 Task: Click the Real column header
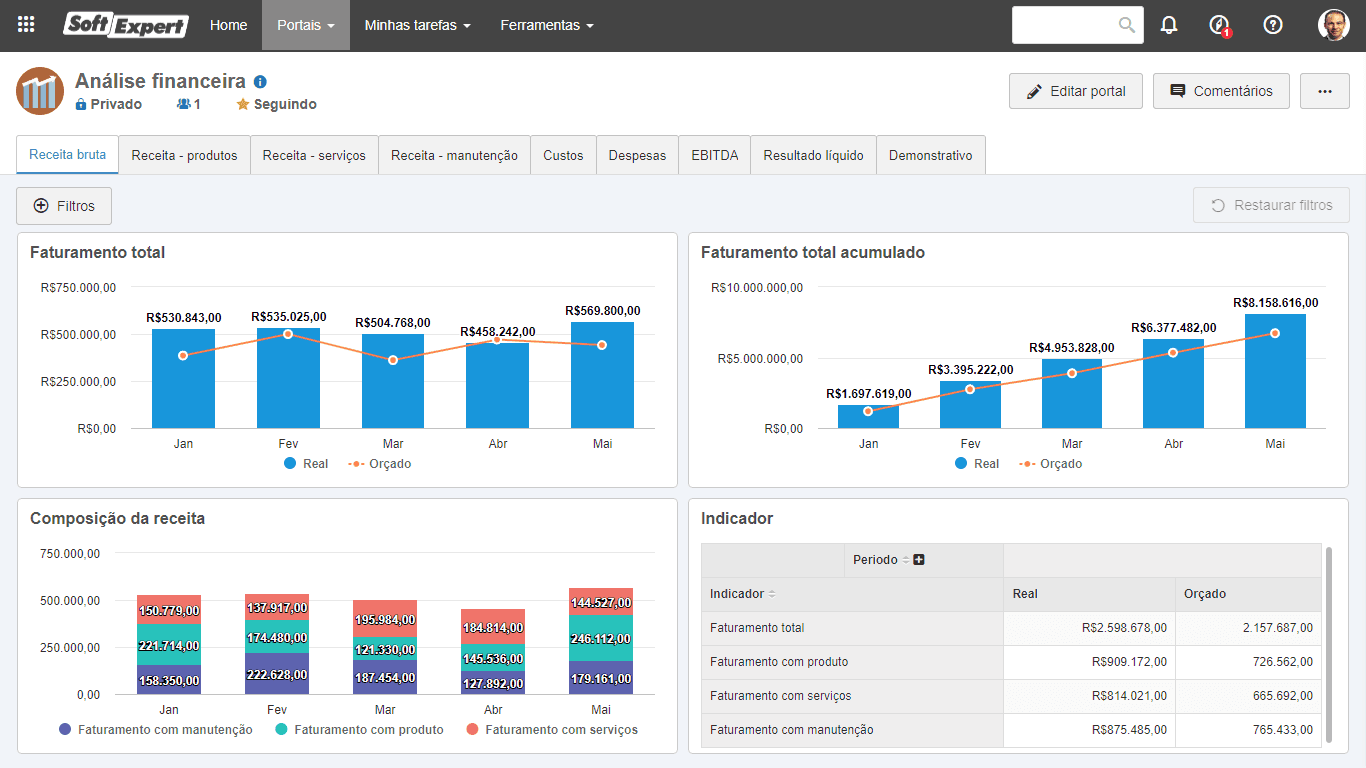click(x=1089, y=594)
